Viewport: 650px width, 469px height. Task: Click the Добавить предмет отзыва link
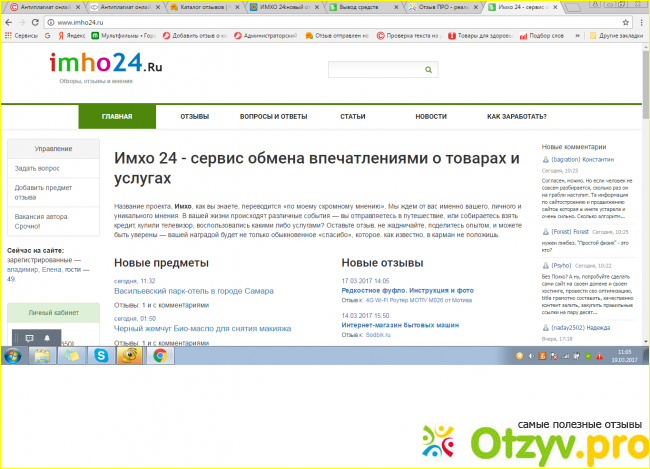[x=43, y=193]
